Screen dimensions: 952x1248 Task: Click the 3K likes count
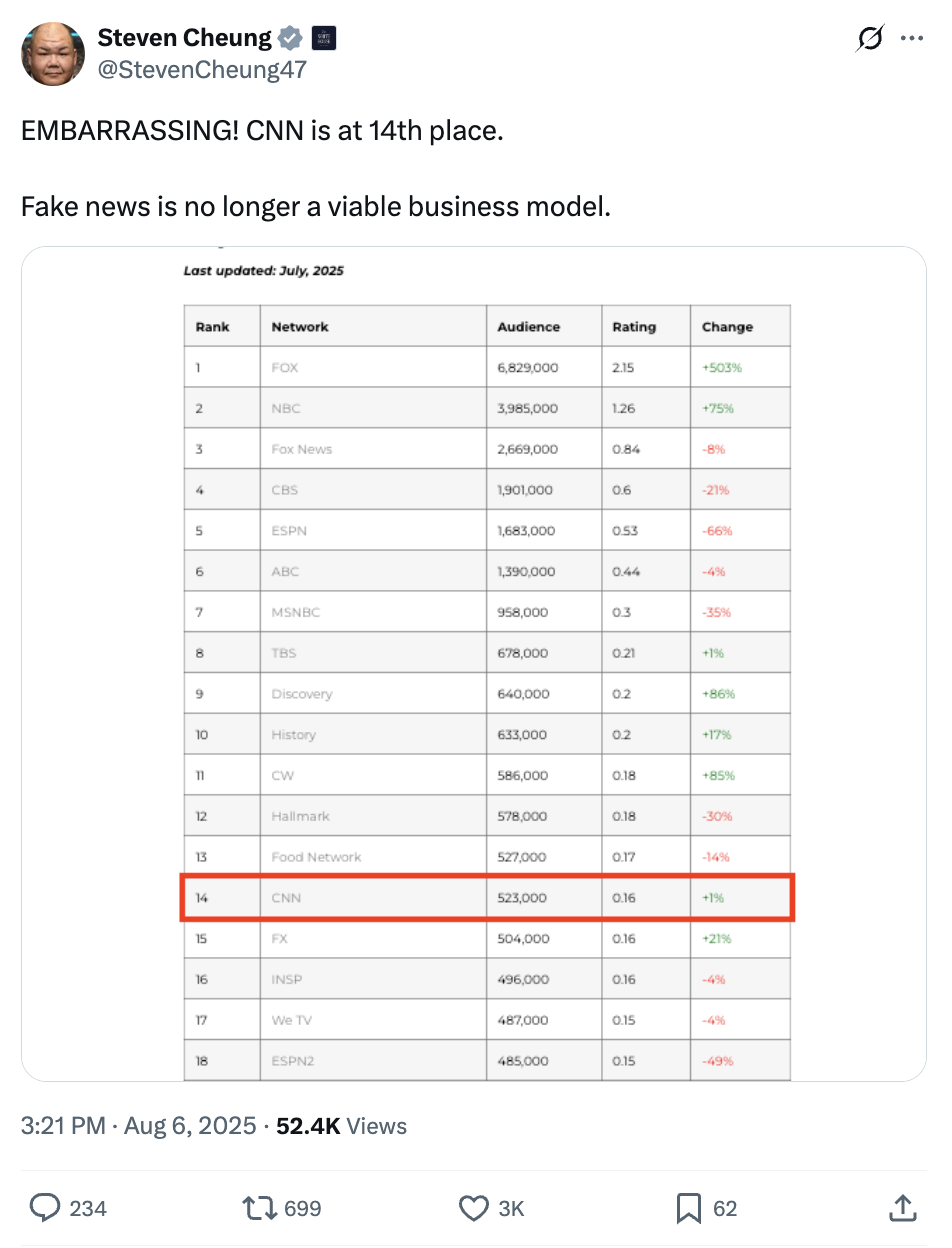pyautogui.click(x=511, y=1209)
